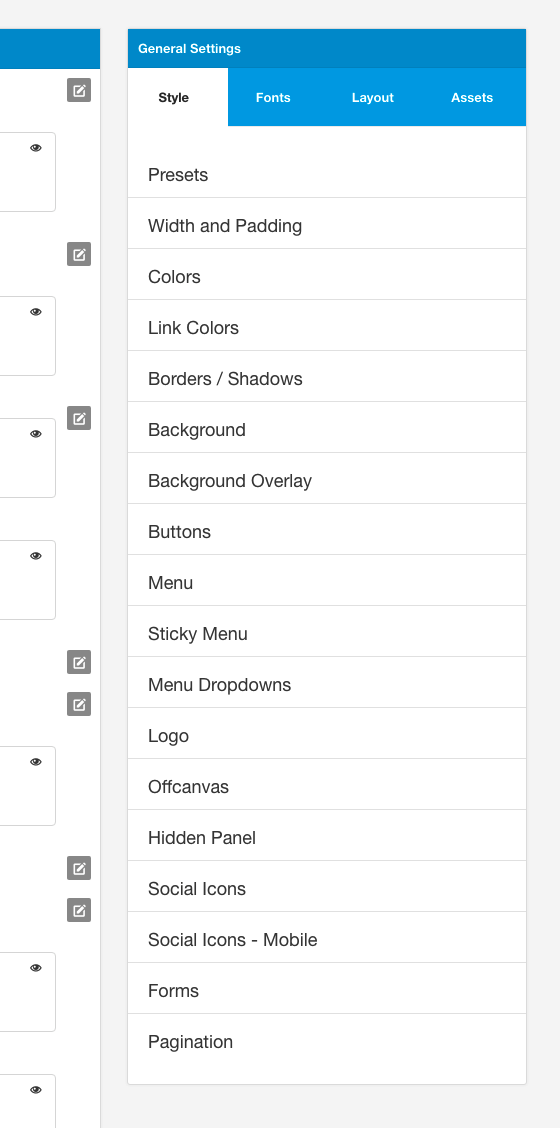Image resolution: width=560 pixels, height=1128 pixels.
Task: Click the topmost edit pencil icon in the left panel
Action: [79, 90]
